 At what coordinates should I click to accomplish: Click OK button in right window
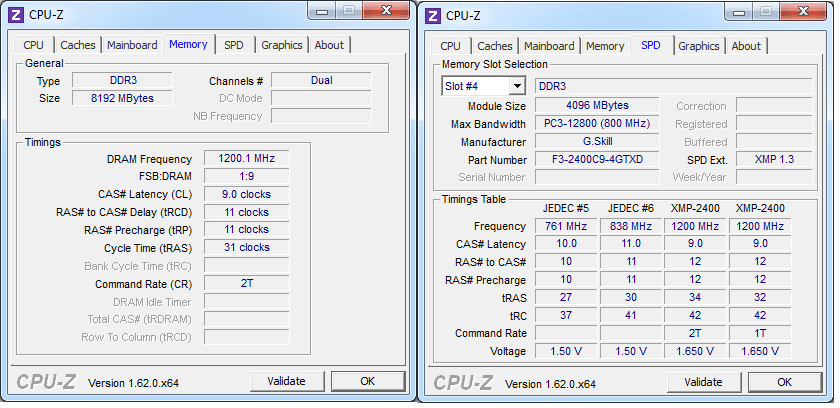(784, 382)
